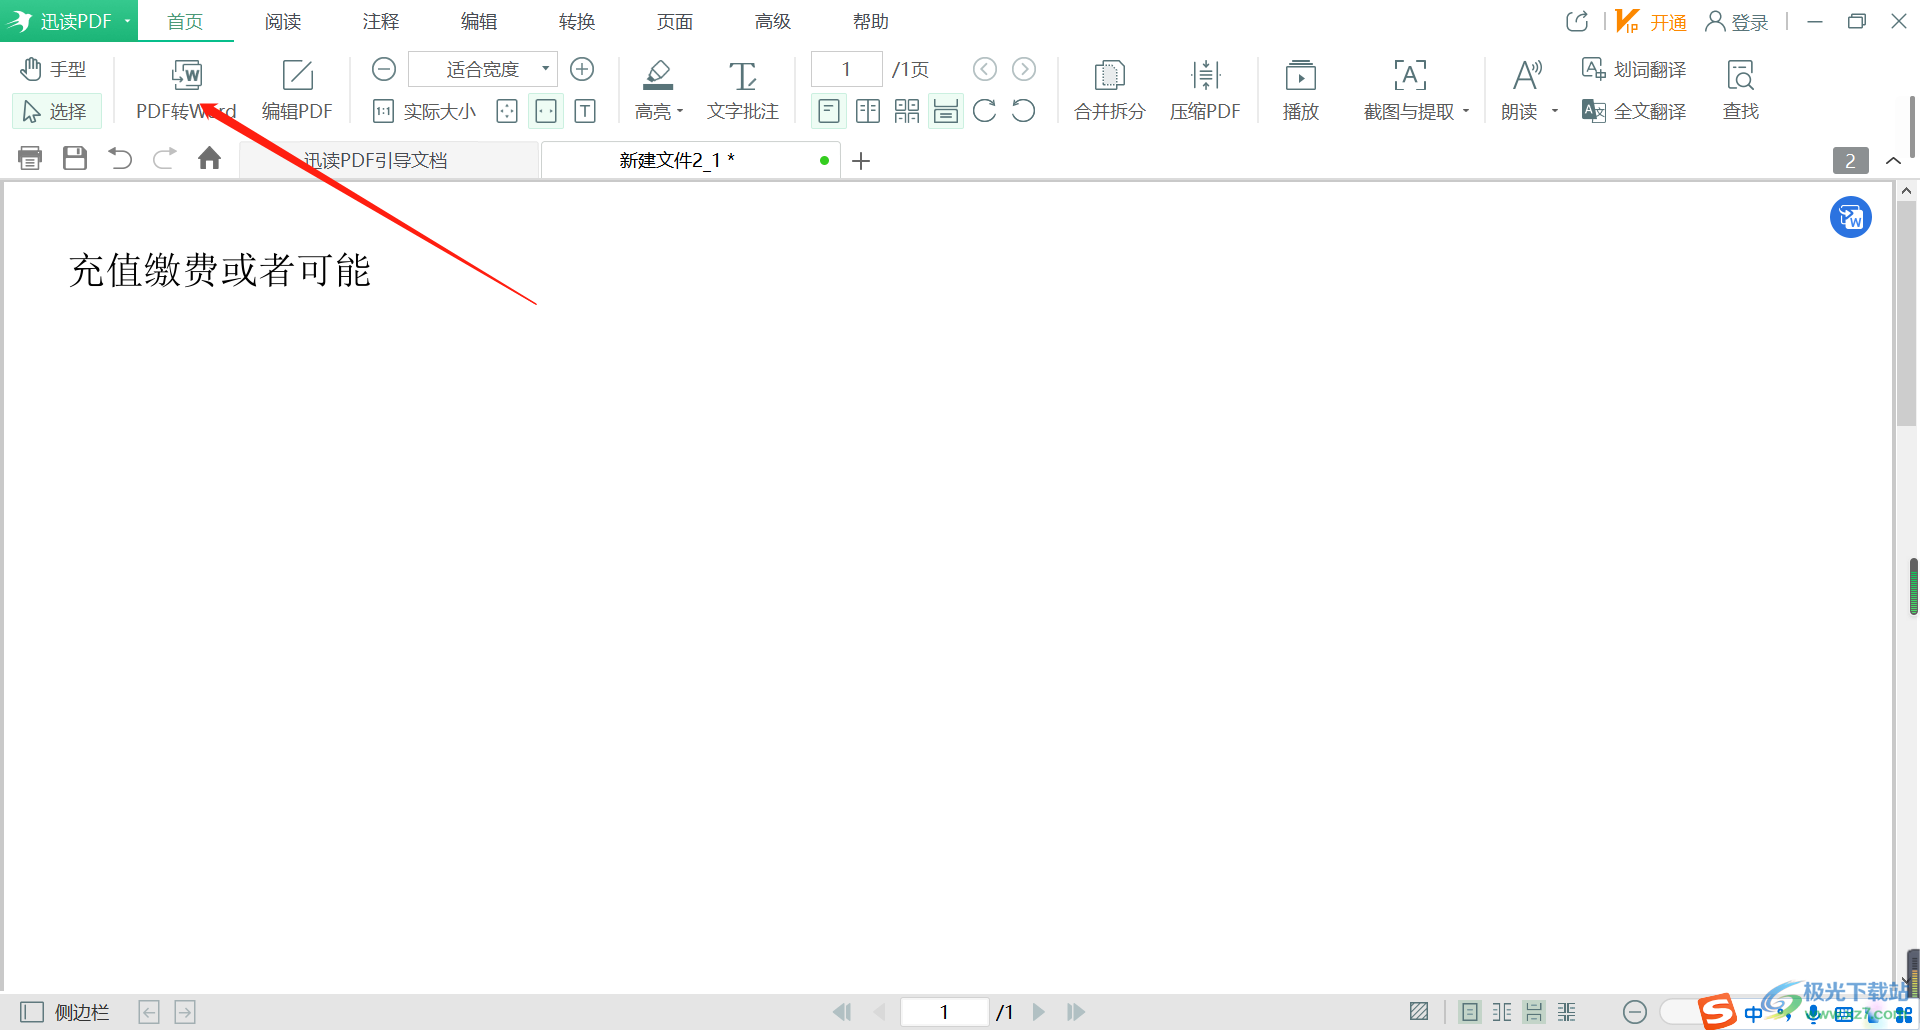Click the 截图与提取 screenshot tool
The width and height of the screenshot is (1920, 1030).
tap(1409, 90)
